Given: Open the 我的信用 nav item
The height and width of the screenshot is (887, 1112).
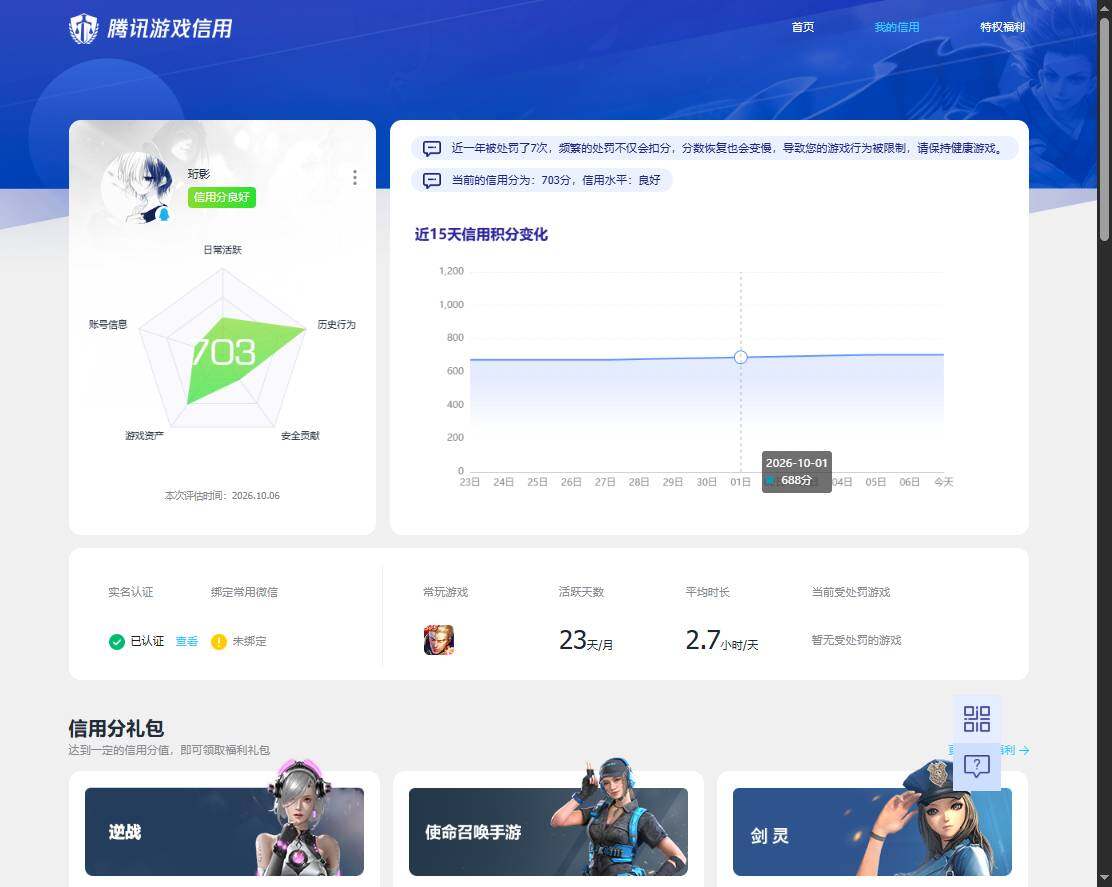Looking at the screenshot, I should point(896,27).
